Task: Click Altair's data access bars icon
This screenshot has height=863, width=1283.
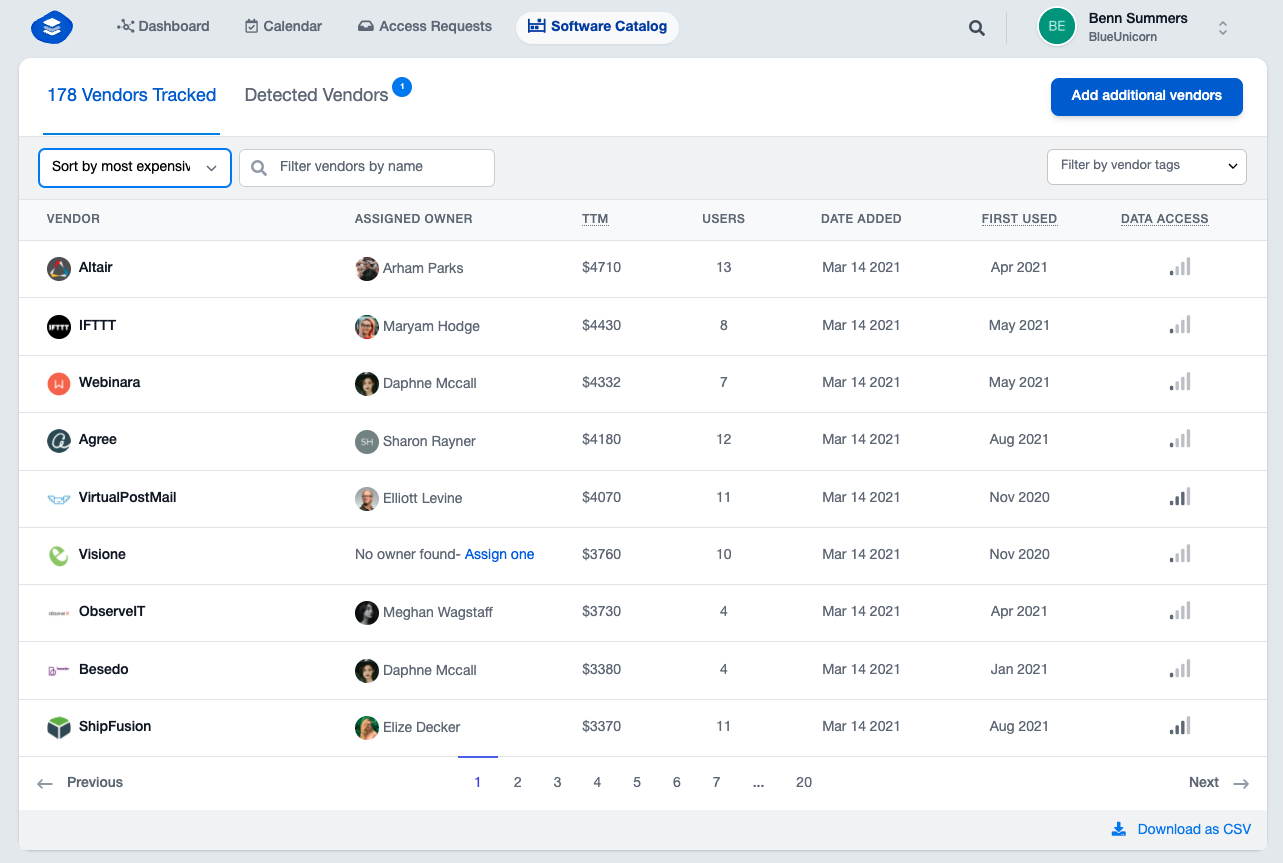Action: [x=1180, y=267]
